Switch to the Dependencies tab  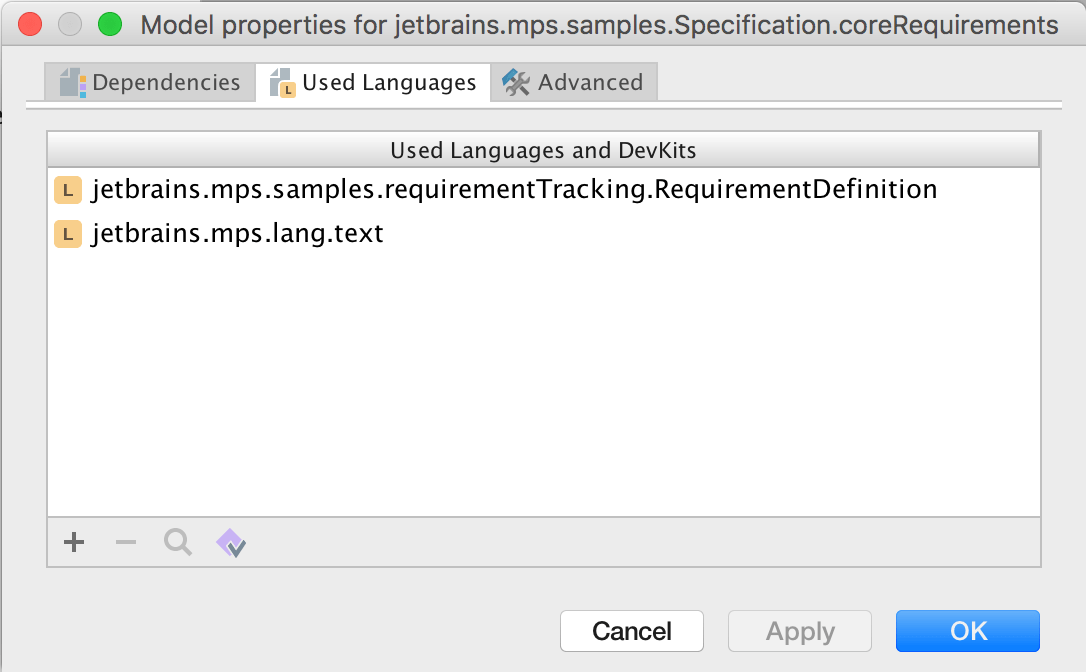point(166,83)
